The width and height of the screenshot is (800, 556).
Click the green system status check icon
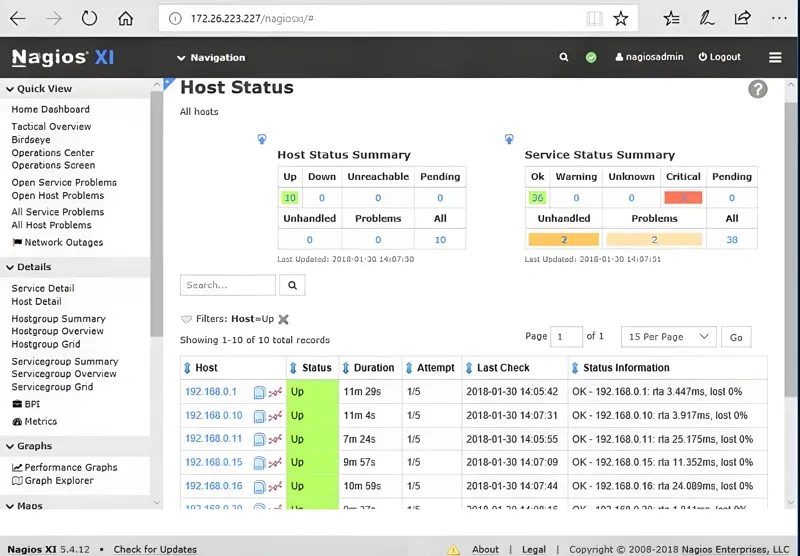(x=591, y=58)
